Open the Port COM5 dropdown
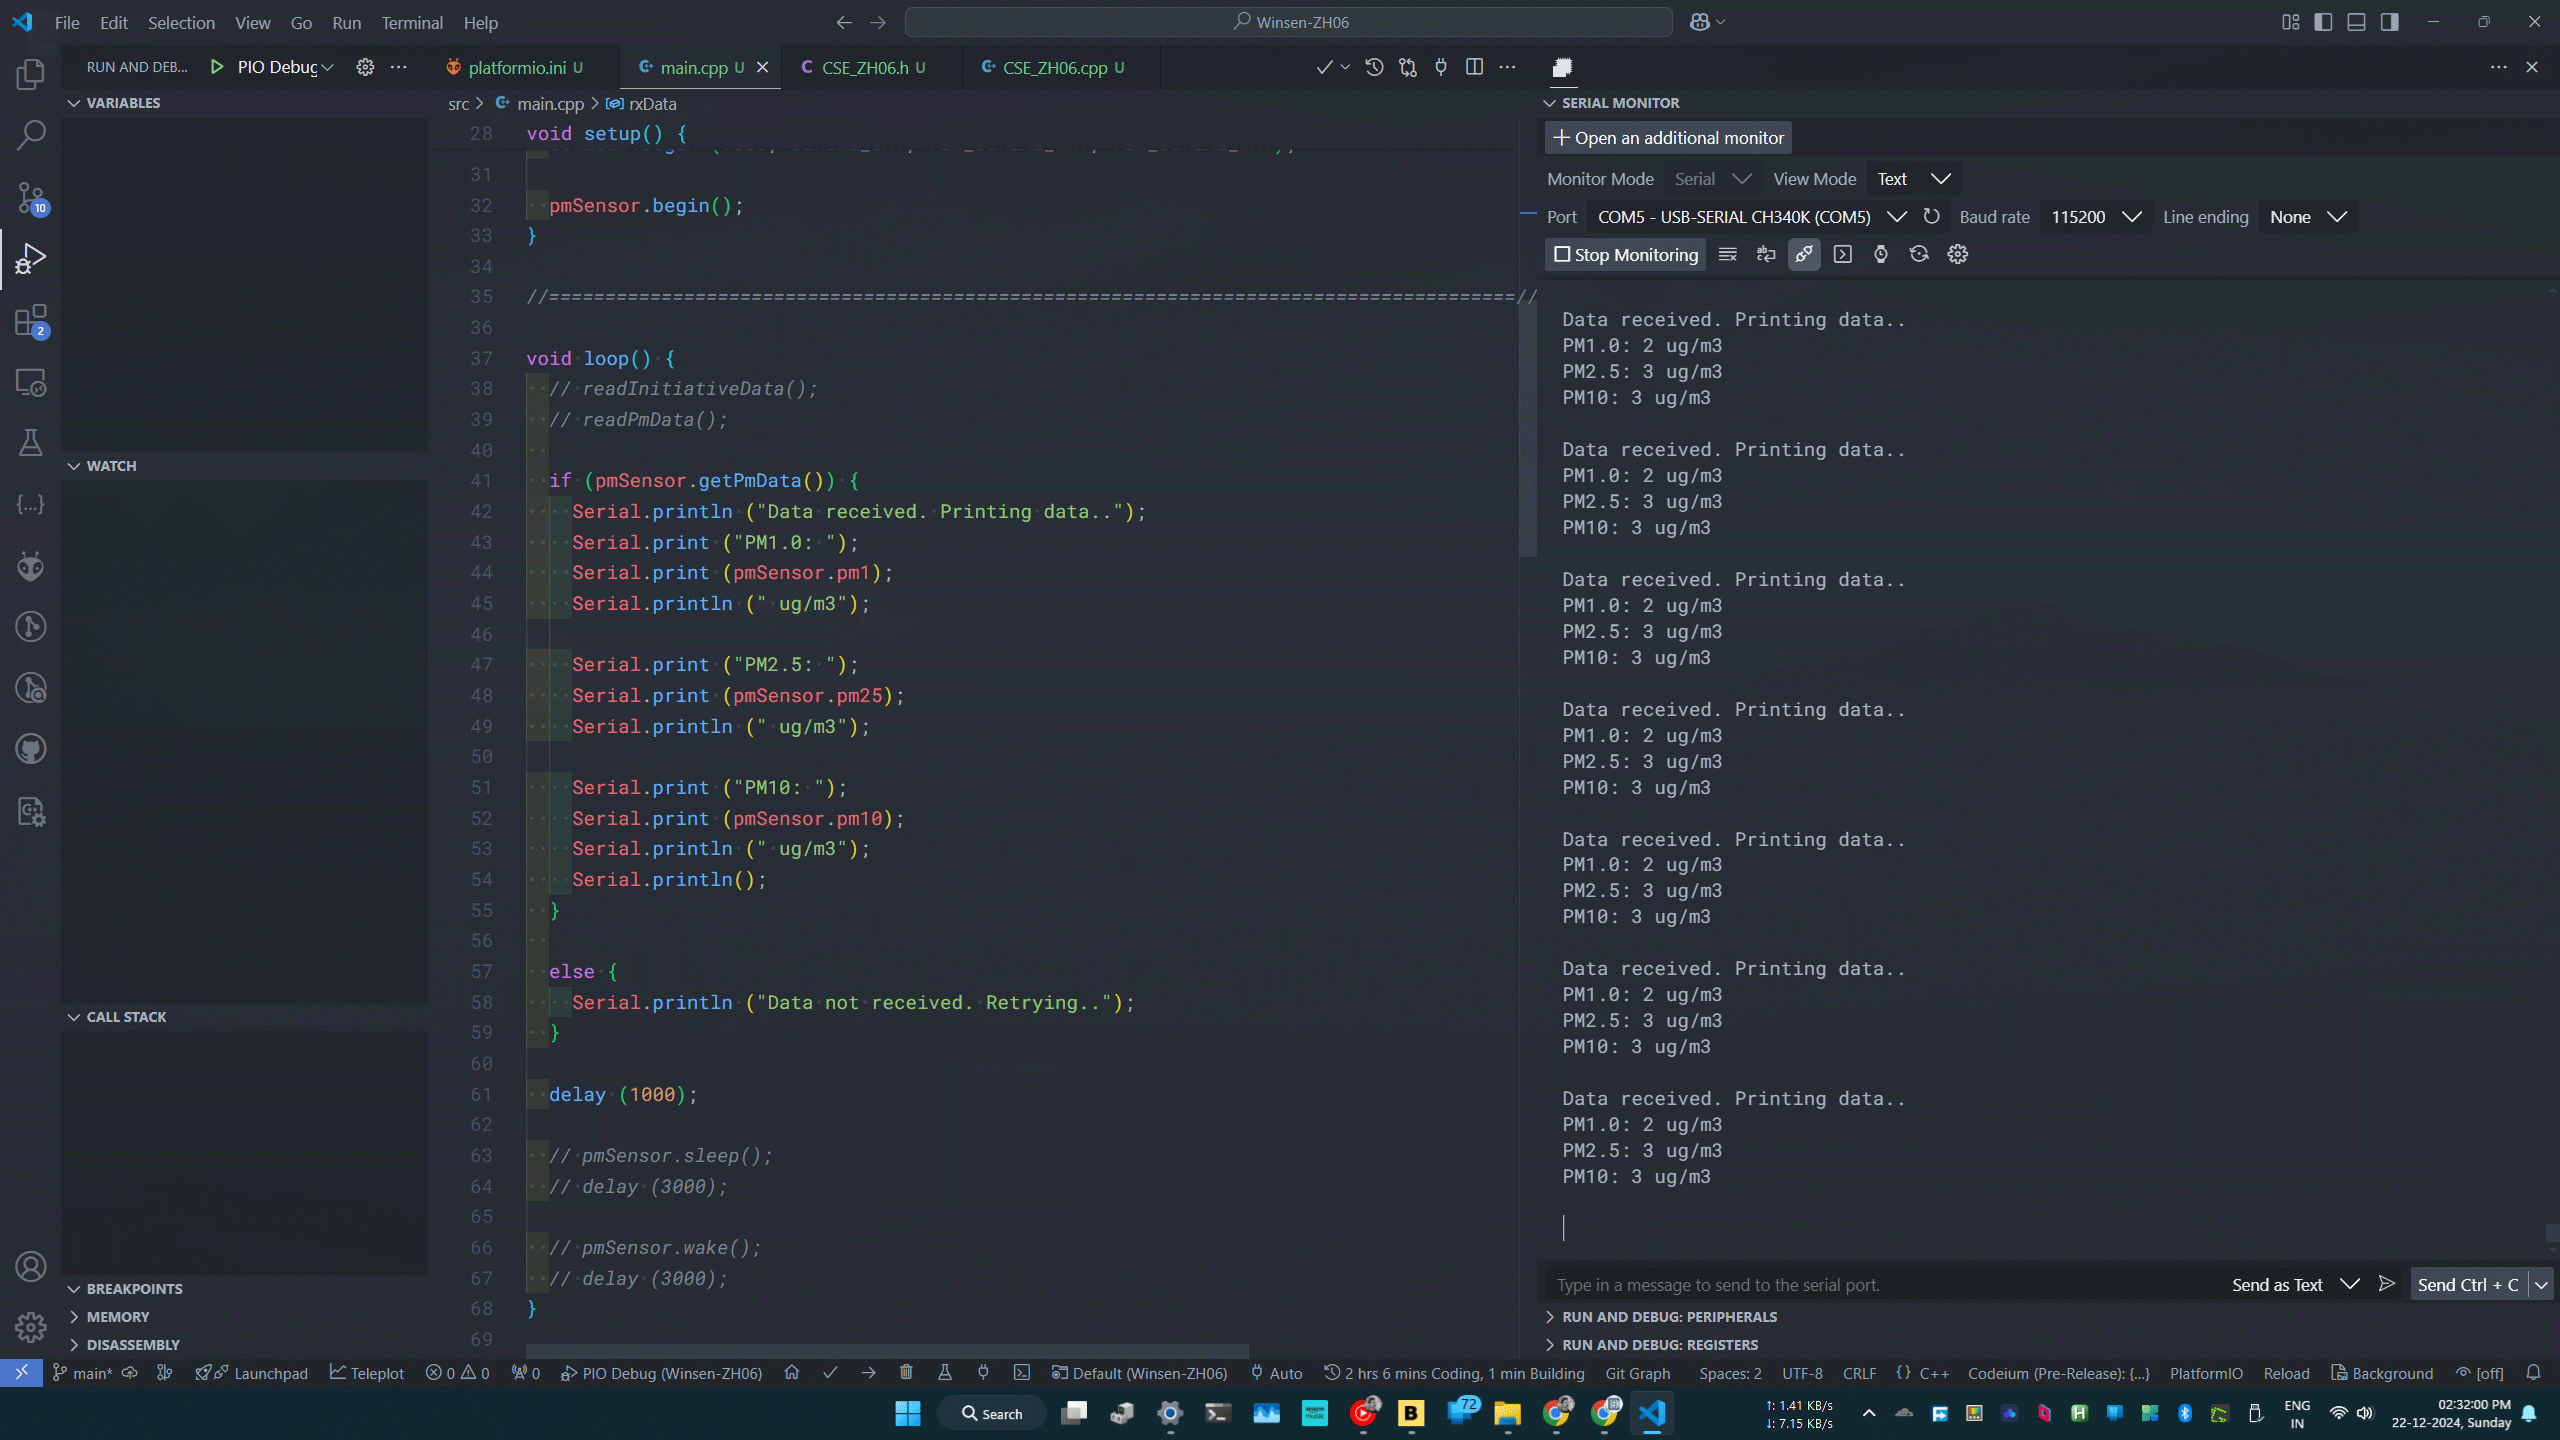This screenshot has height=1440, width=2560. tap(1752, 217)
